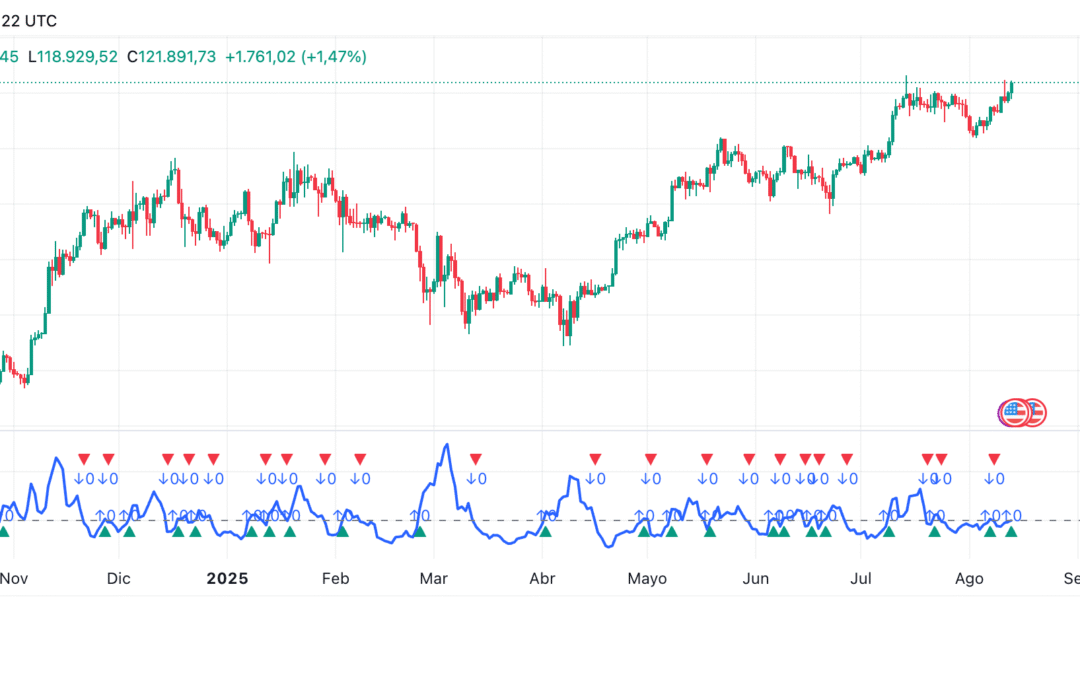Click the second overlapping flag badge icon
This screenshot has width=1080, height=675.
point(1038,412)
